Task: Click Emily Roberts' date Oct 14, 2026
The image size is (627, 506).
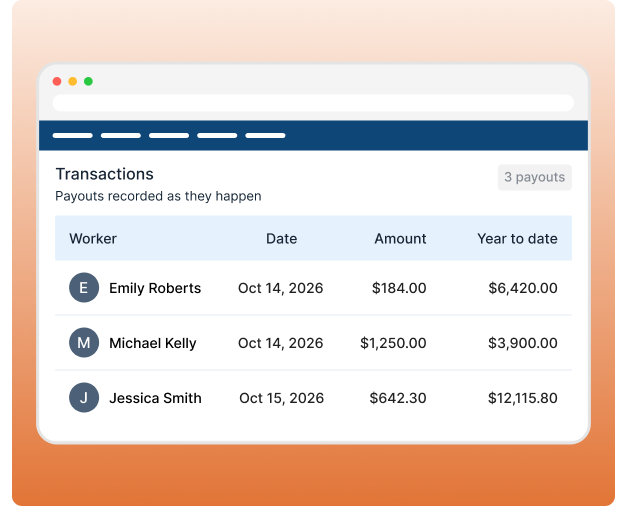Action: coord(280,288)
